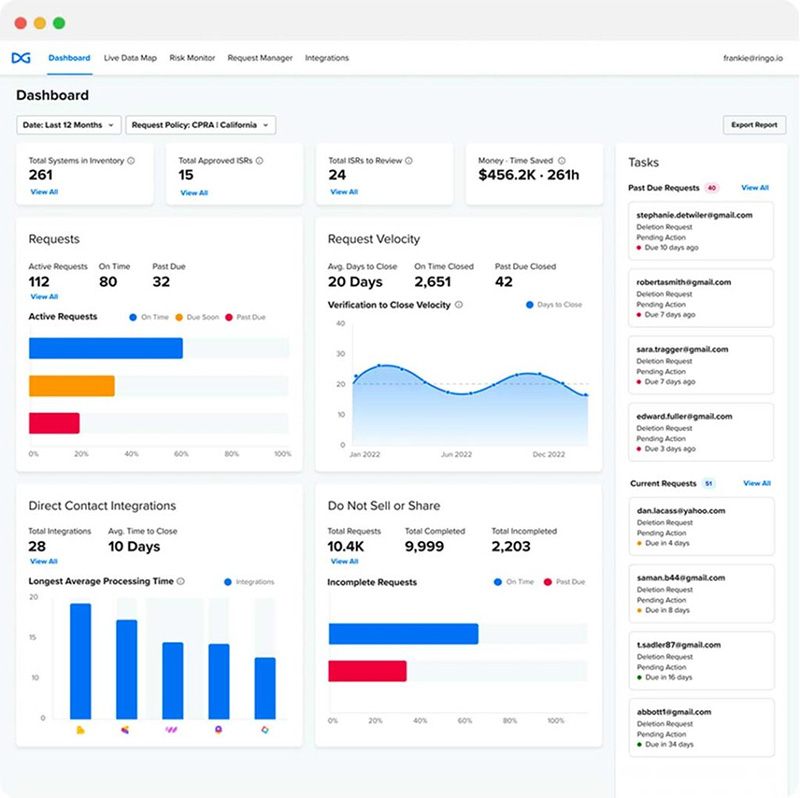Open the Request Policy CPRA California dropdown
The height and width of the screenshot is (798, 800).
[x=200, y=124]
